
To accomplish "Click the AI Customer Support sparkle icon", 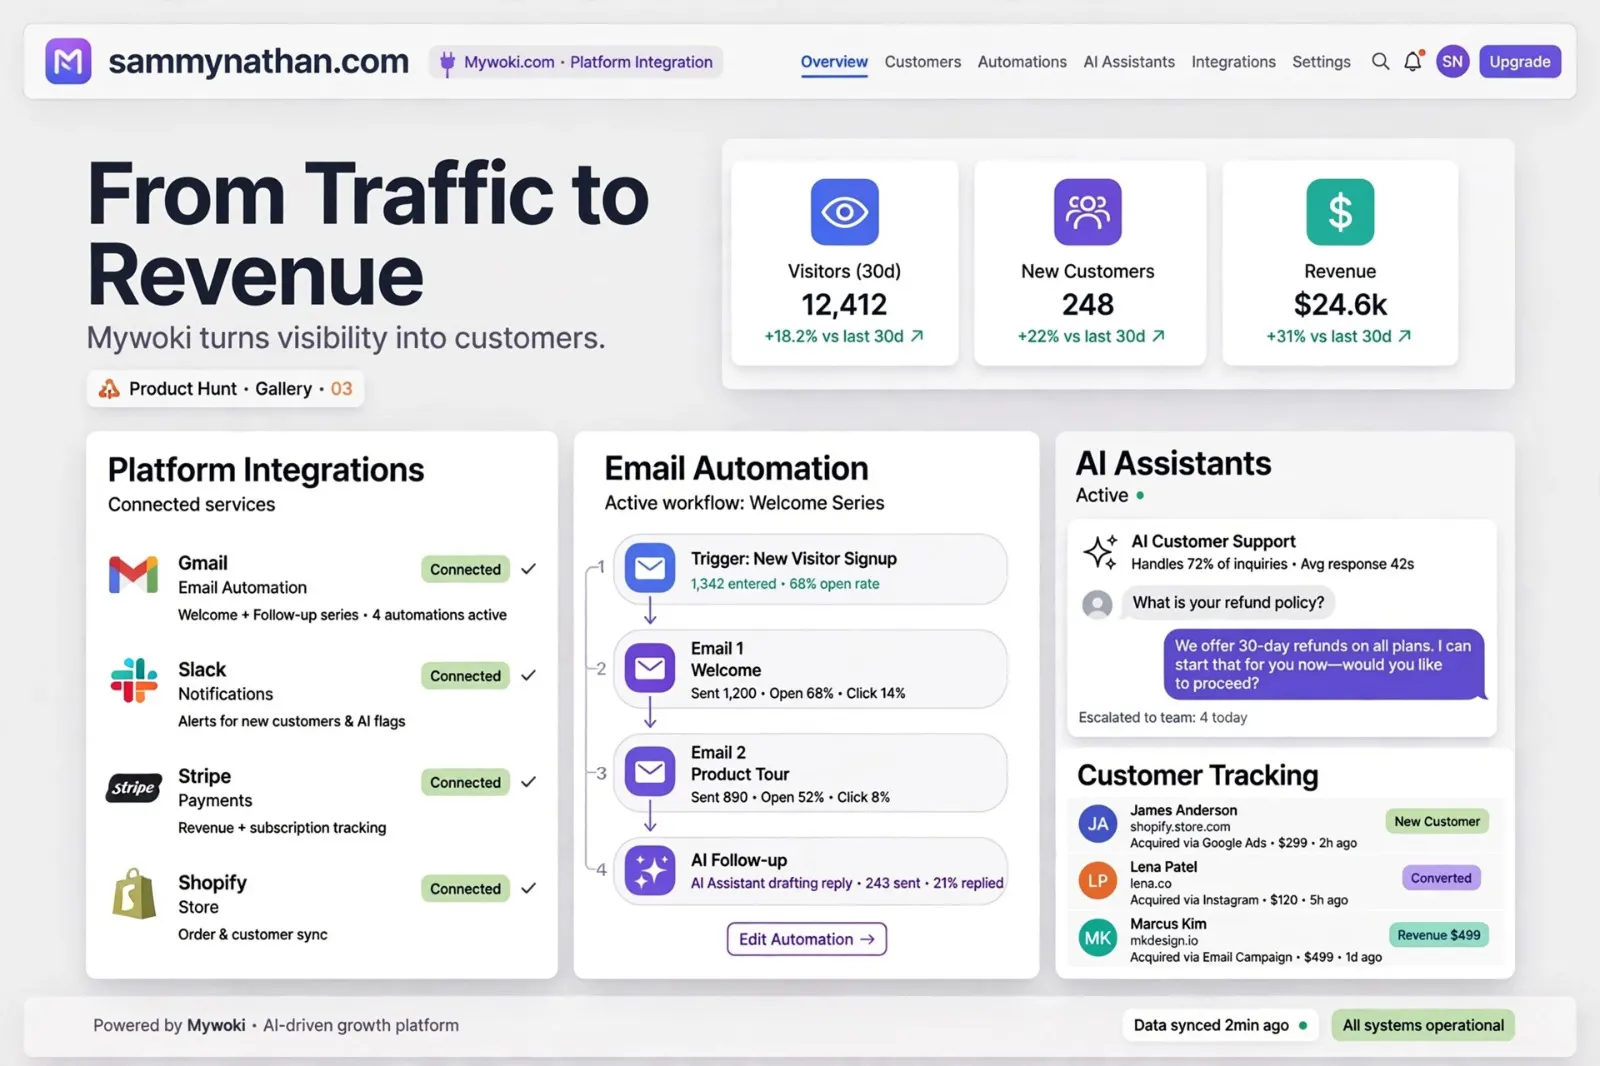I will (x=1100, y=551).
